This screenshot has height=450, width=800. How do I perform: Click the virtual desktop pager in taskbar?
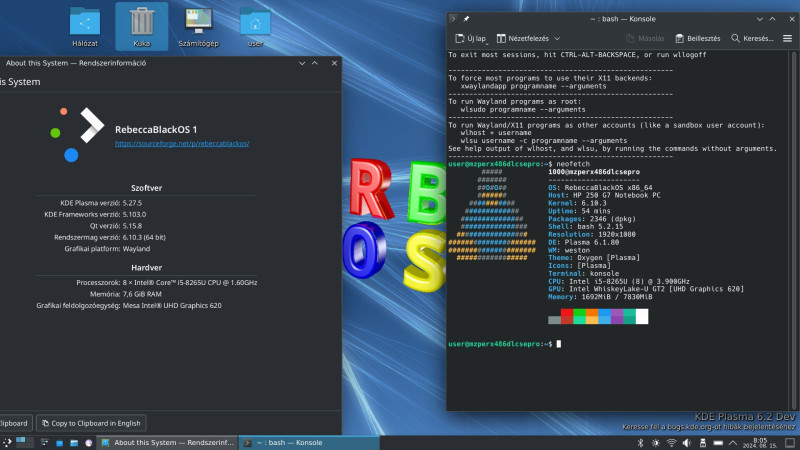[24, 442]
